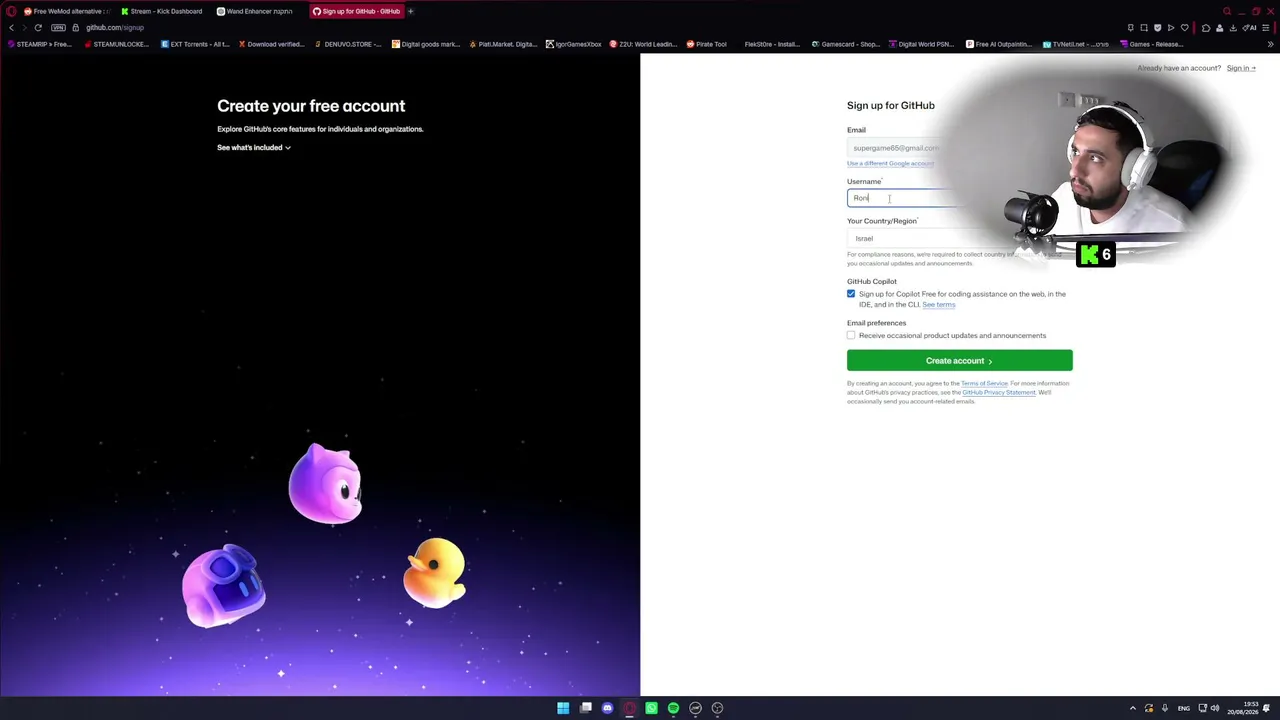The image size is (1280, 720).
Task: Open the ad blocker shield icon
Action: tap(1157, 27)
